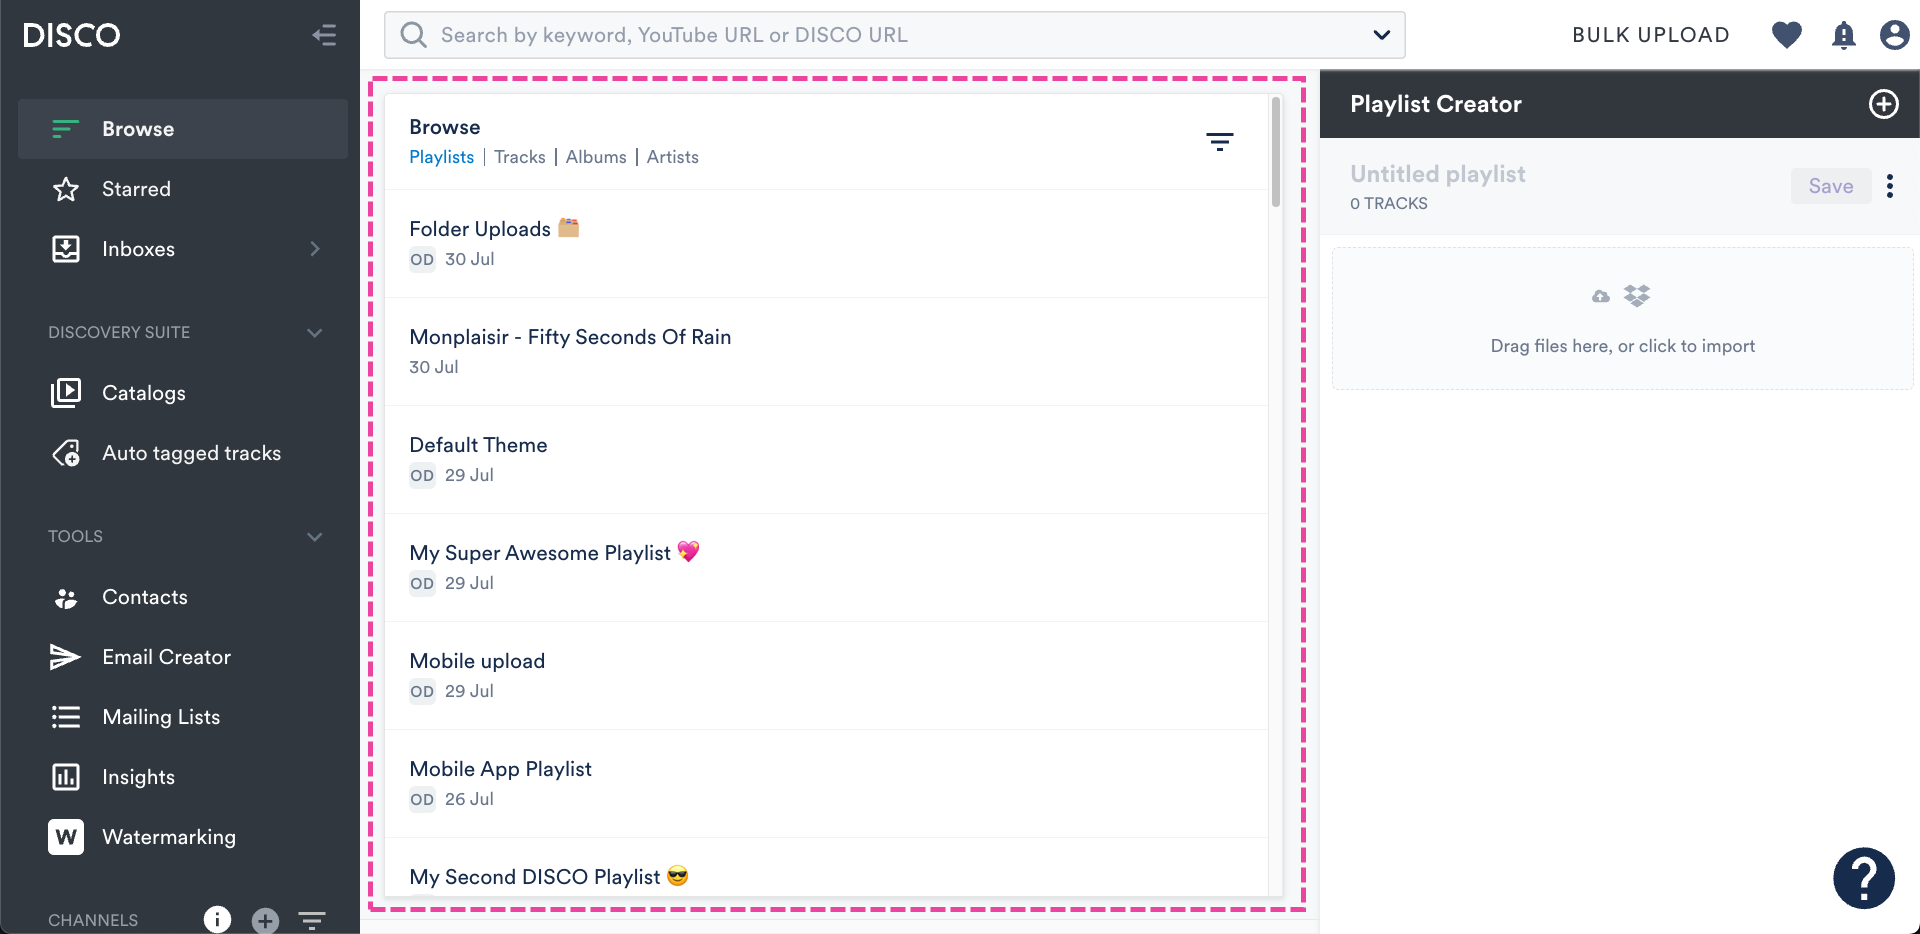Click the Mailing Lists list icon
The height and width of the screenshot is (934, 1920).
point(66,717)
